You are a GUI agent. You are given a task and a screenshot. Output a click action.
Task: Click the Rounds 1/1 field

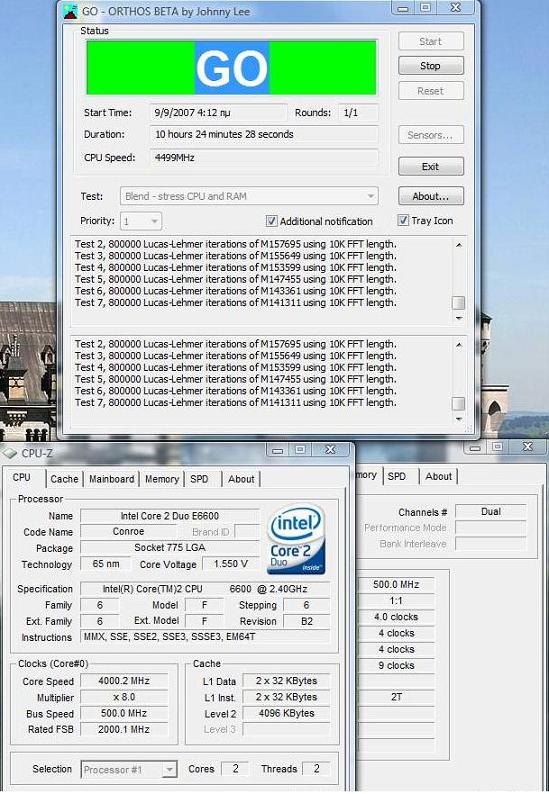(x=358, y=112)
